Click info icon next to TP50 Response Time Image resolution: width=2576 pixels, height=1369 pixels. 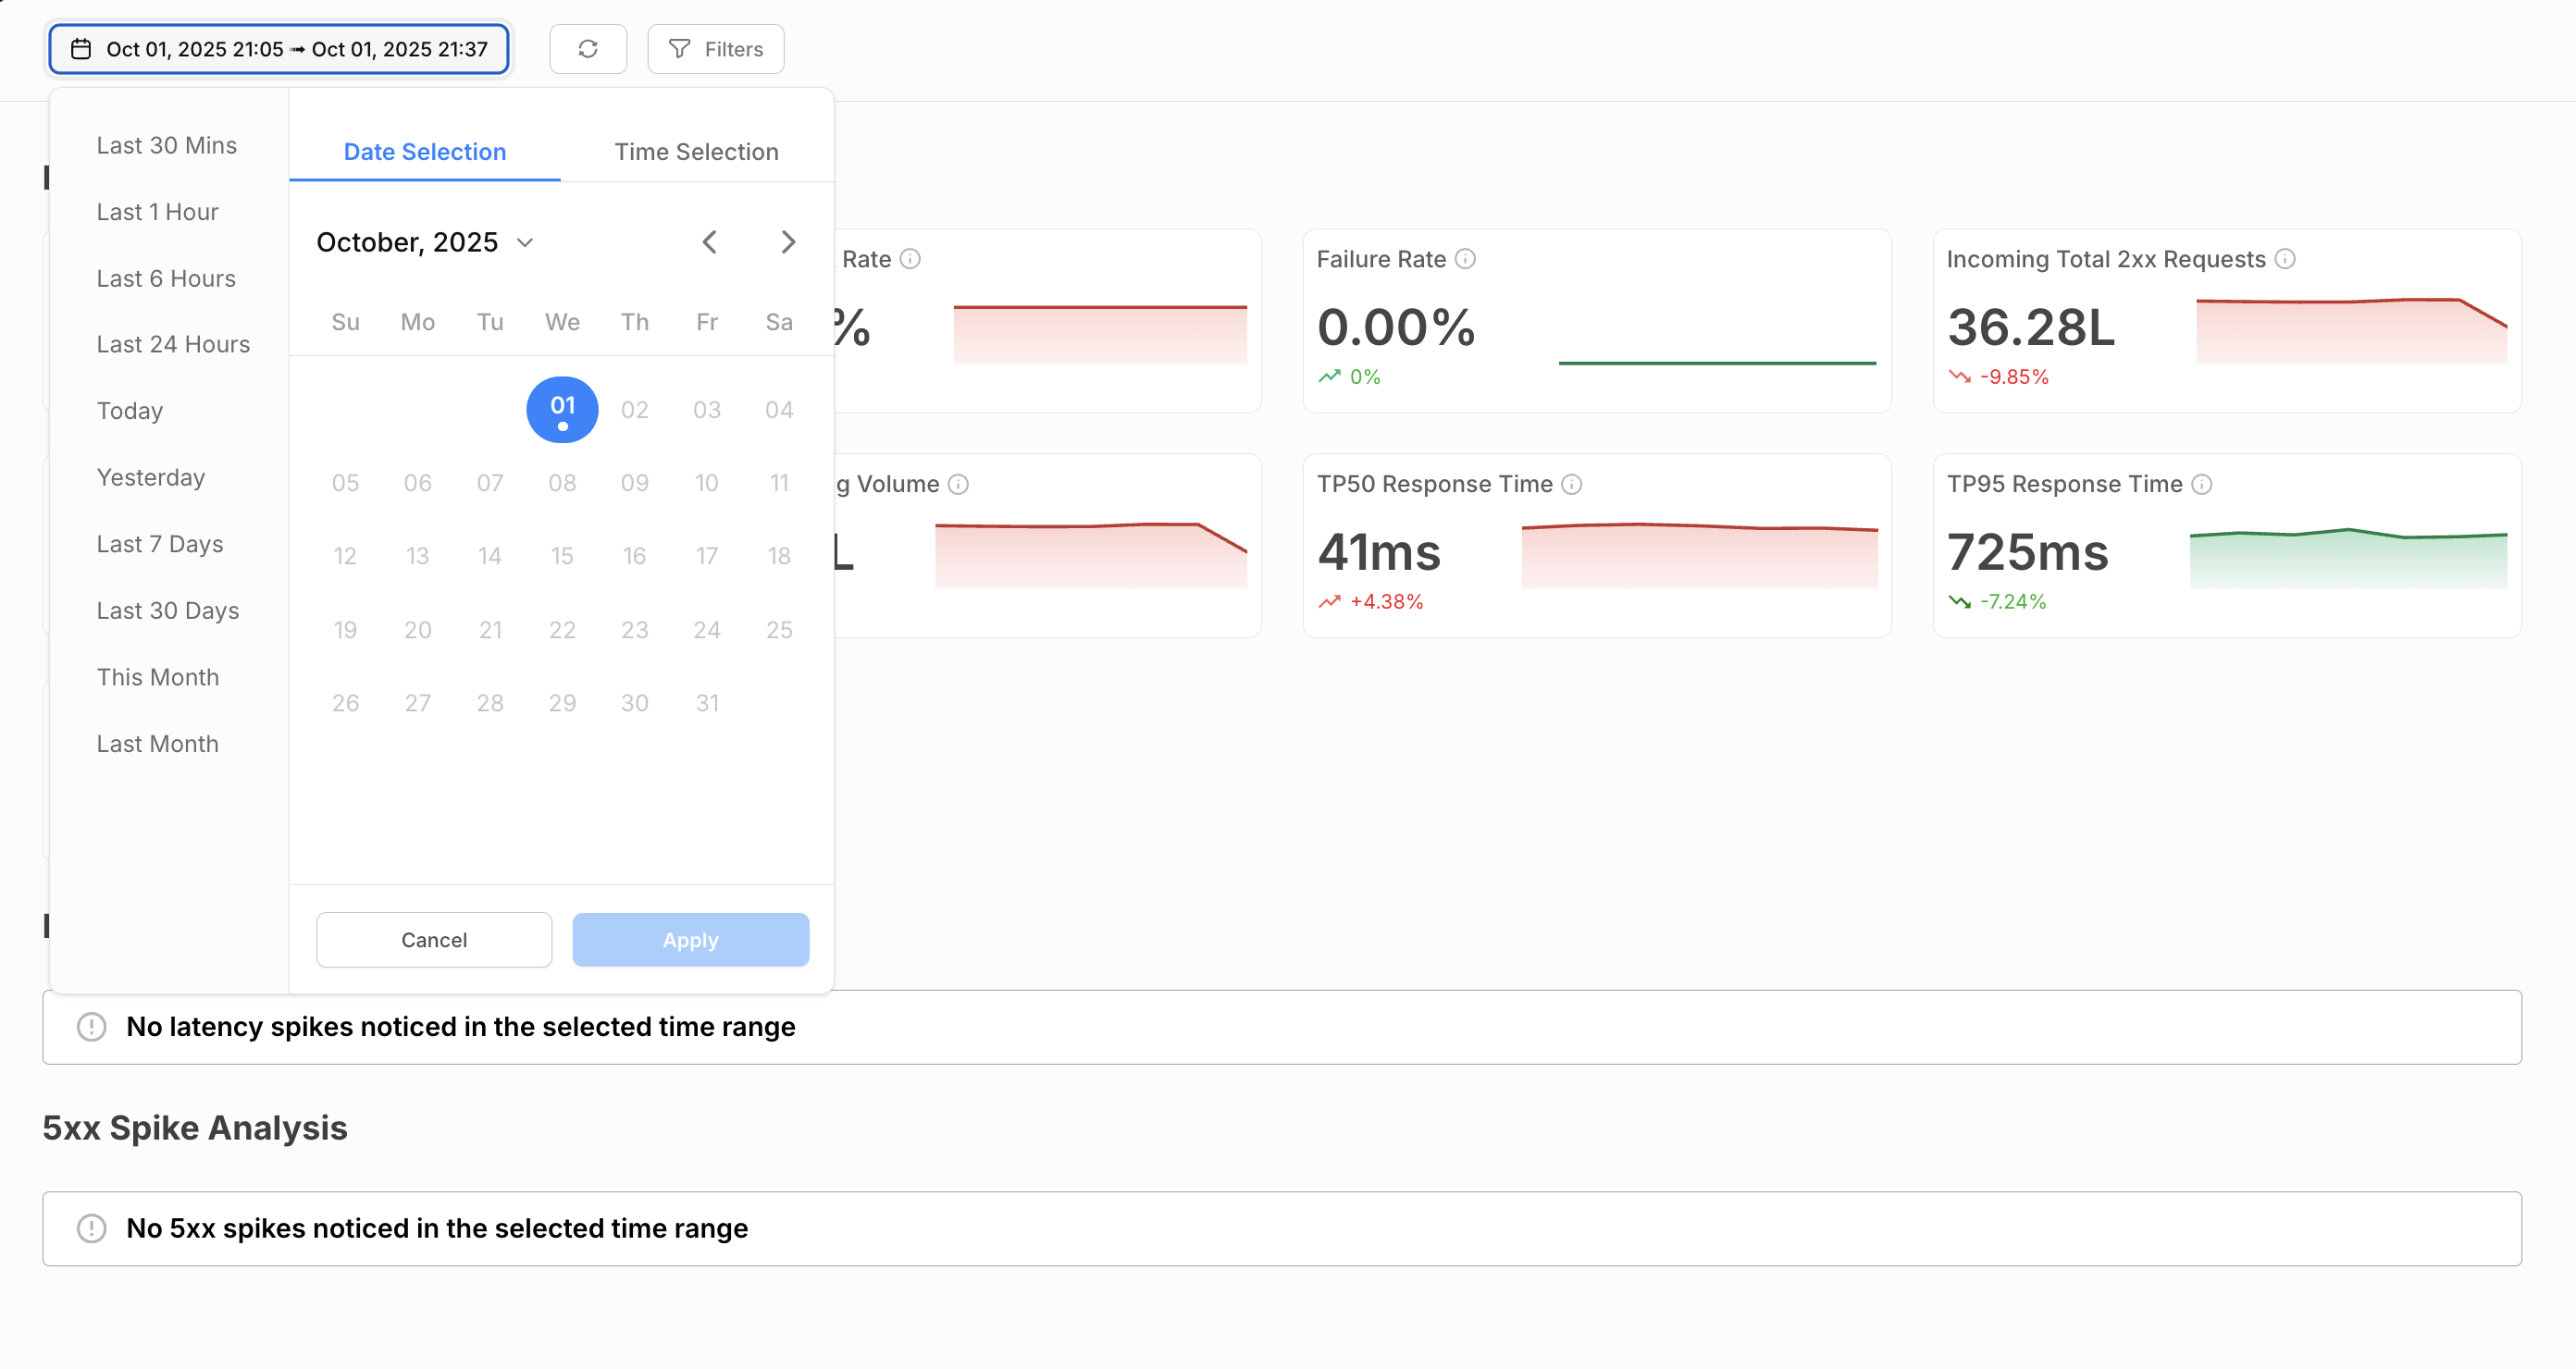tap(1571, 484)
